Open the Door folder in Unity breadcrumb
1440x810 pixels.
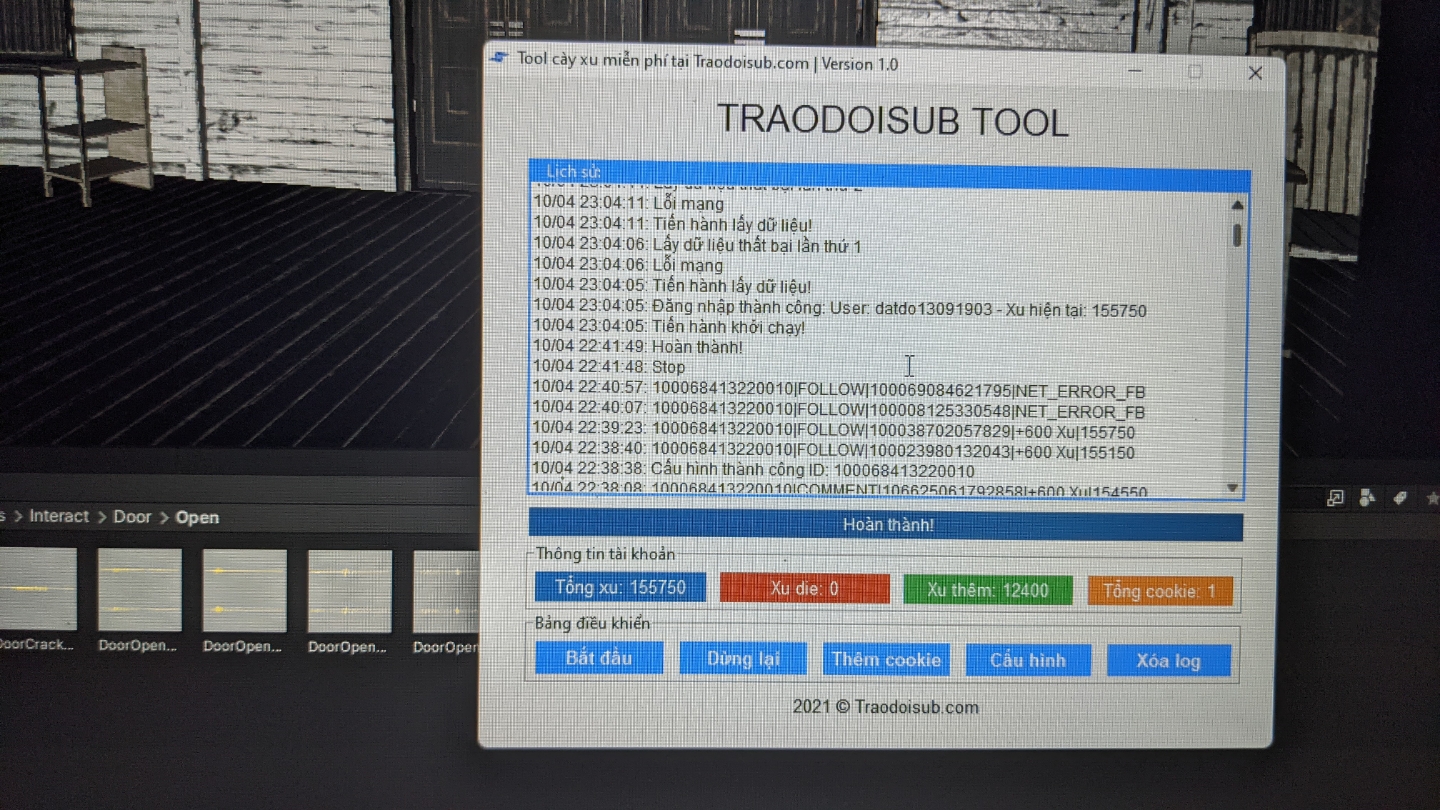[x=132, y=517]
